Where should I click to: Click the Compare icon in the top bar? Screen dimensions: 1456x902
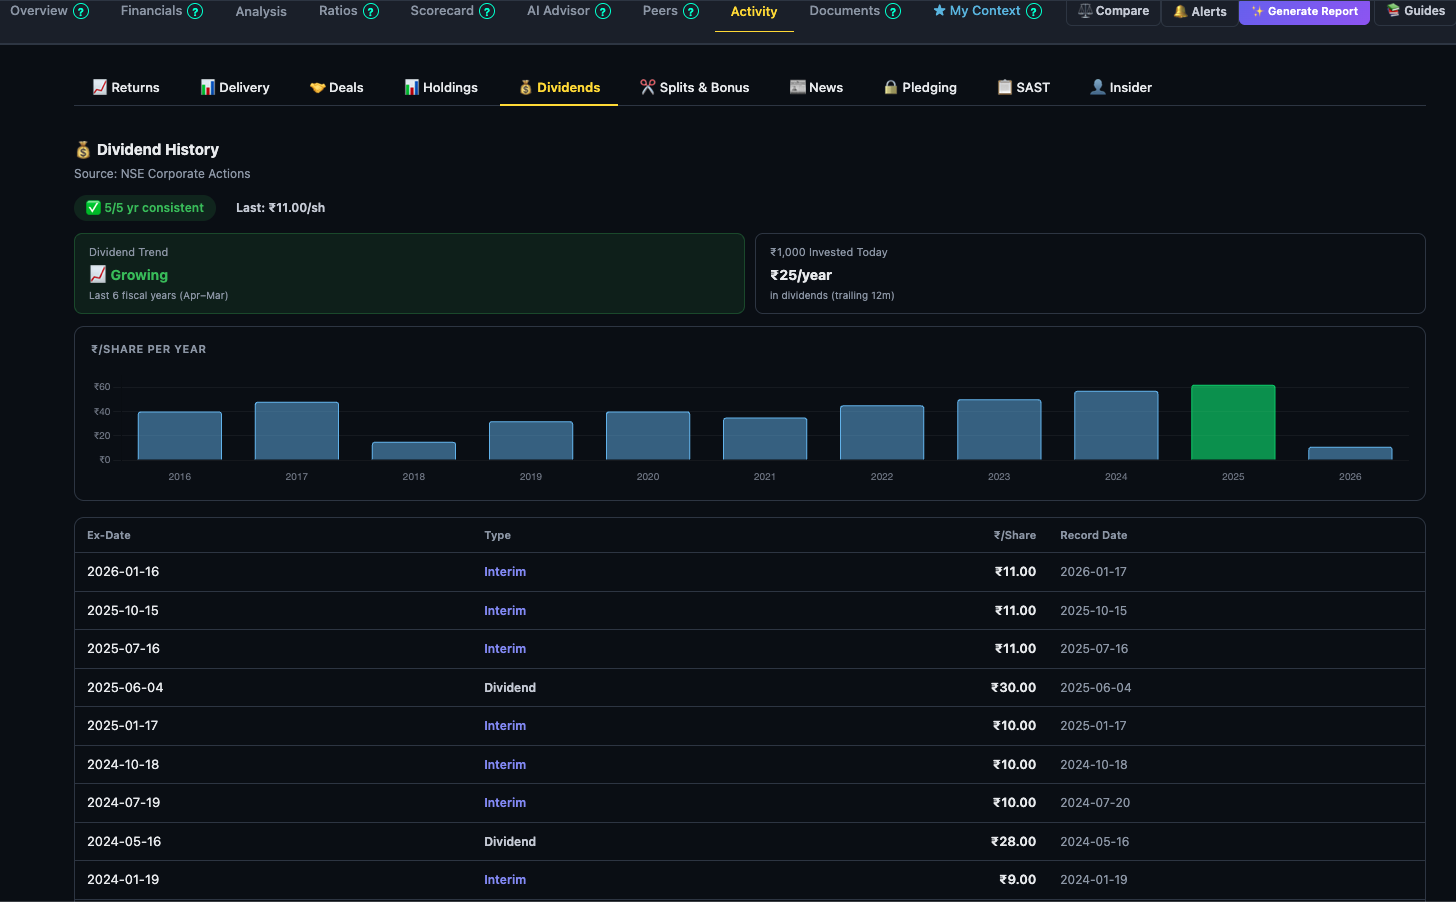point(1083,12)
